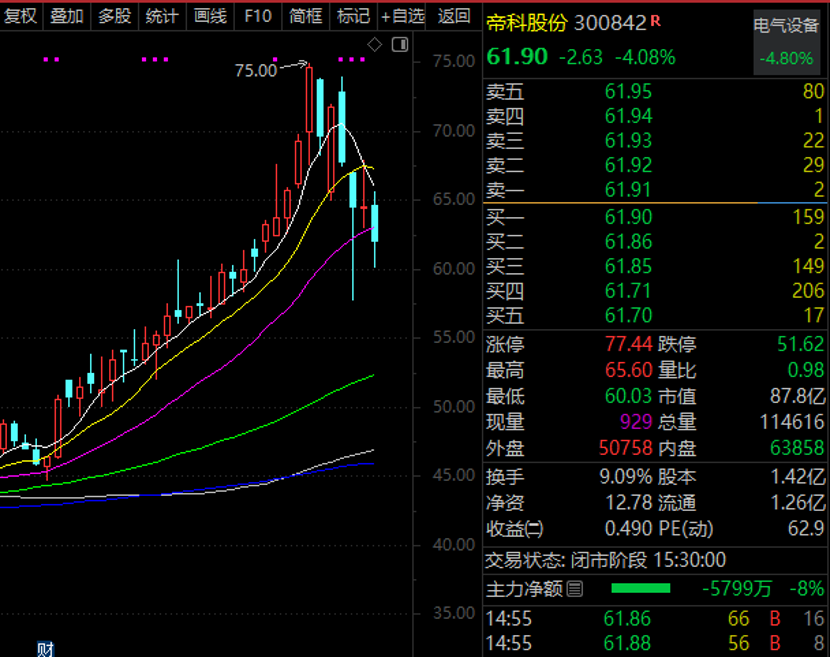Viewport: 830px width, 658px height.
Task: Click the magenta dots marker above the 75.00 peak
Action: [x=275, y=59]
